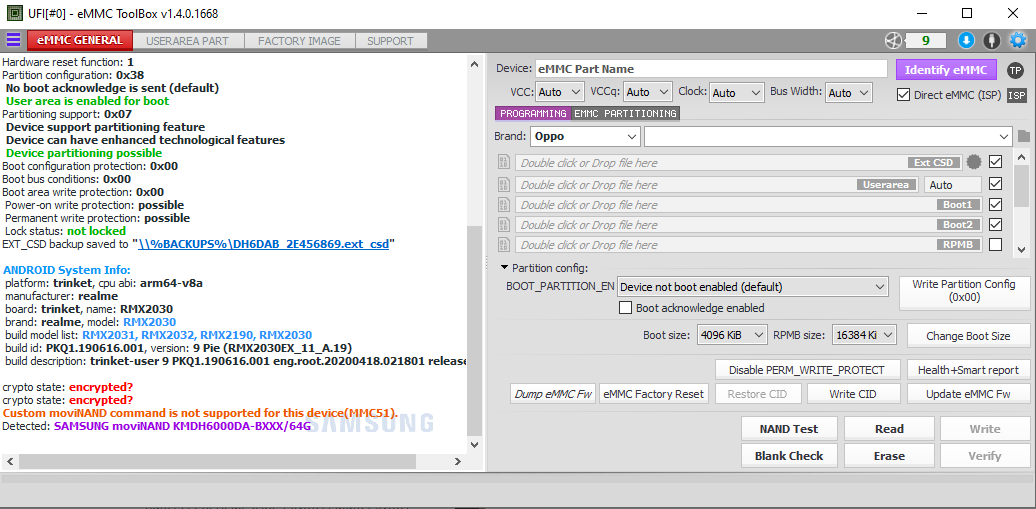Open the empty model dropdown next to Brand
Image resolution: width=1036 pixels, height=509 pixels.
tap(828, 137)
